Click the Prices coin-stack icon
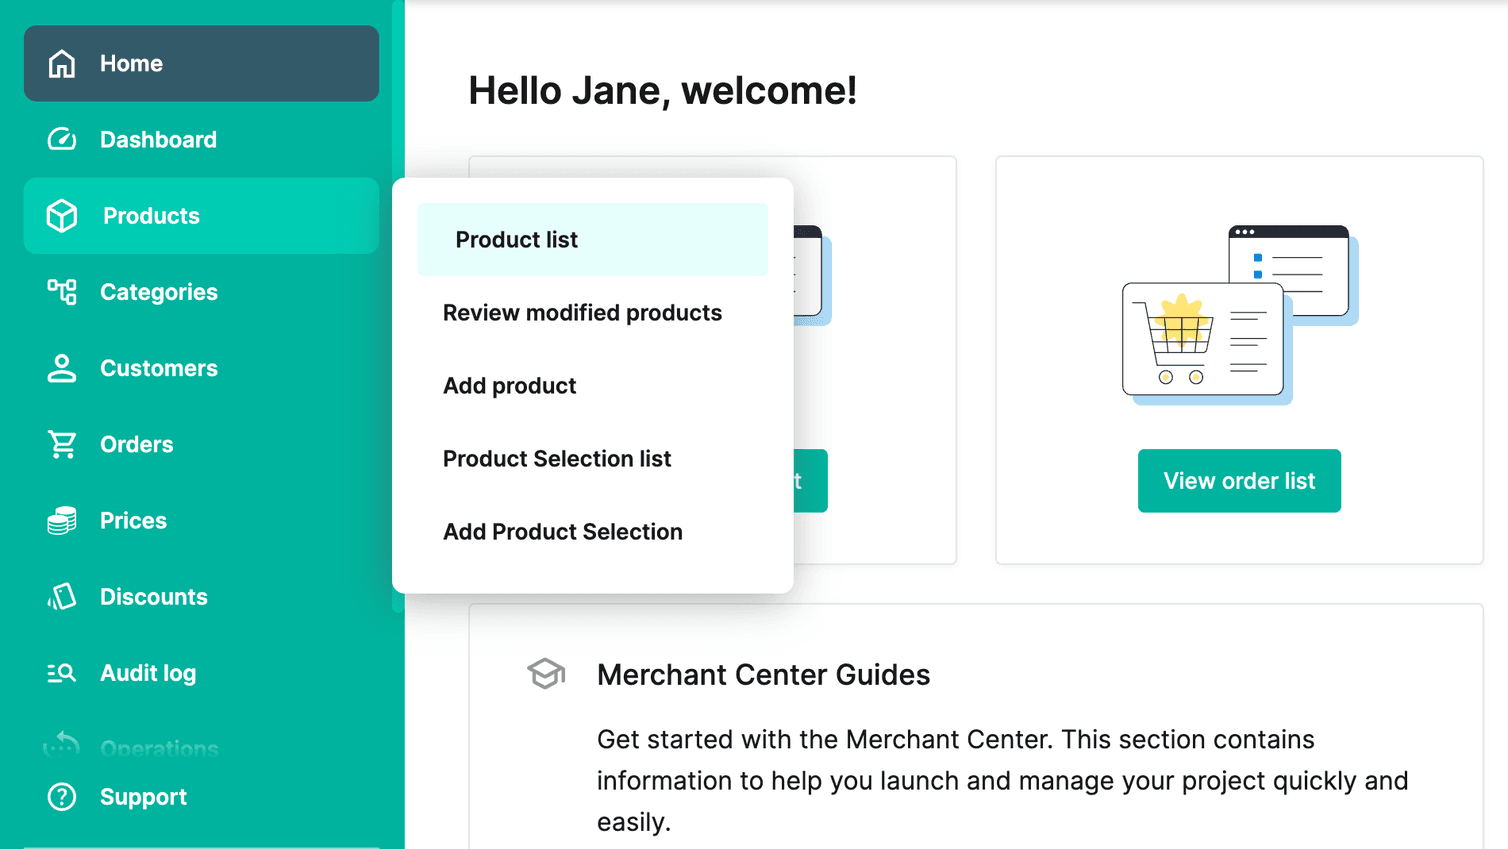 [x=61, y=520]
